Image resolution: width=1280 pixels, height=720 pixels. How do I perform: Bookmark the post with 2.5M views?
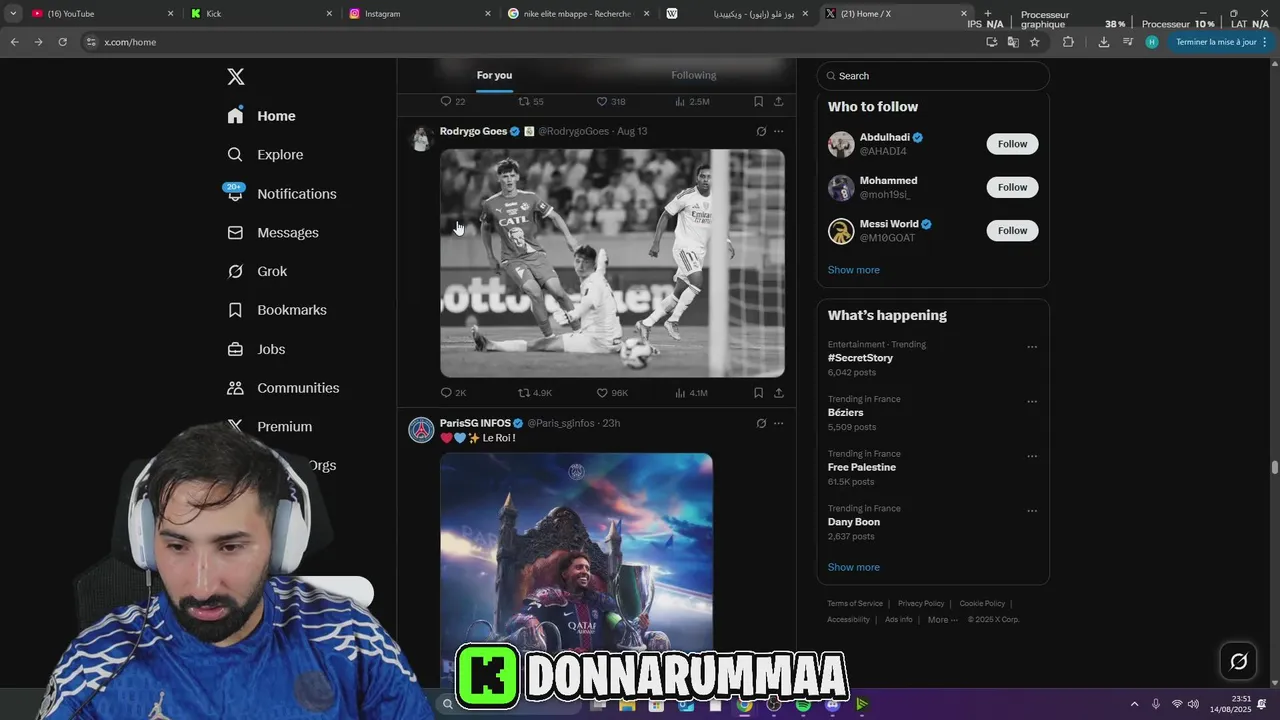(x=758, y=102)
